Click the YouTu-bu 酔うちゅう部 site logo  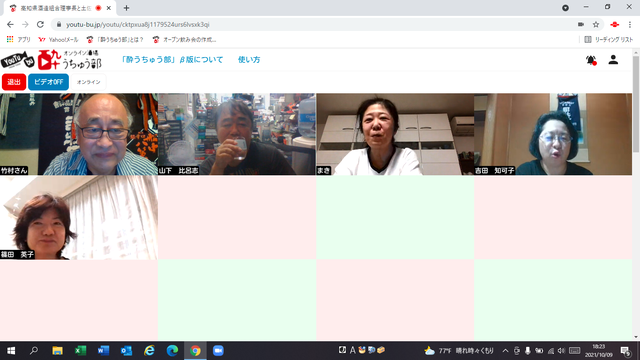[x=51, y=60]
